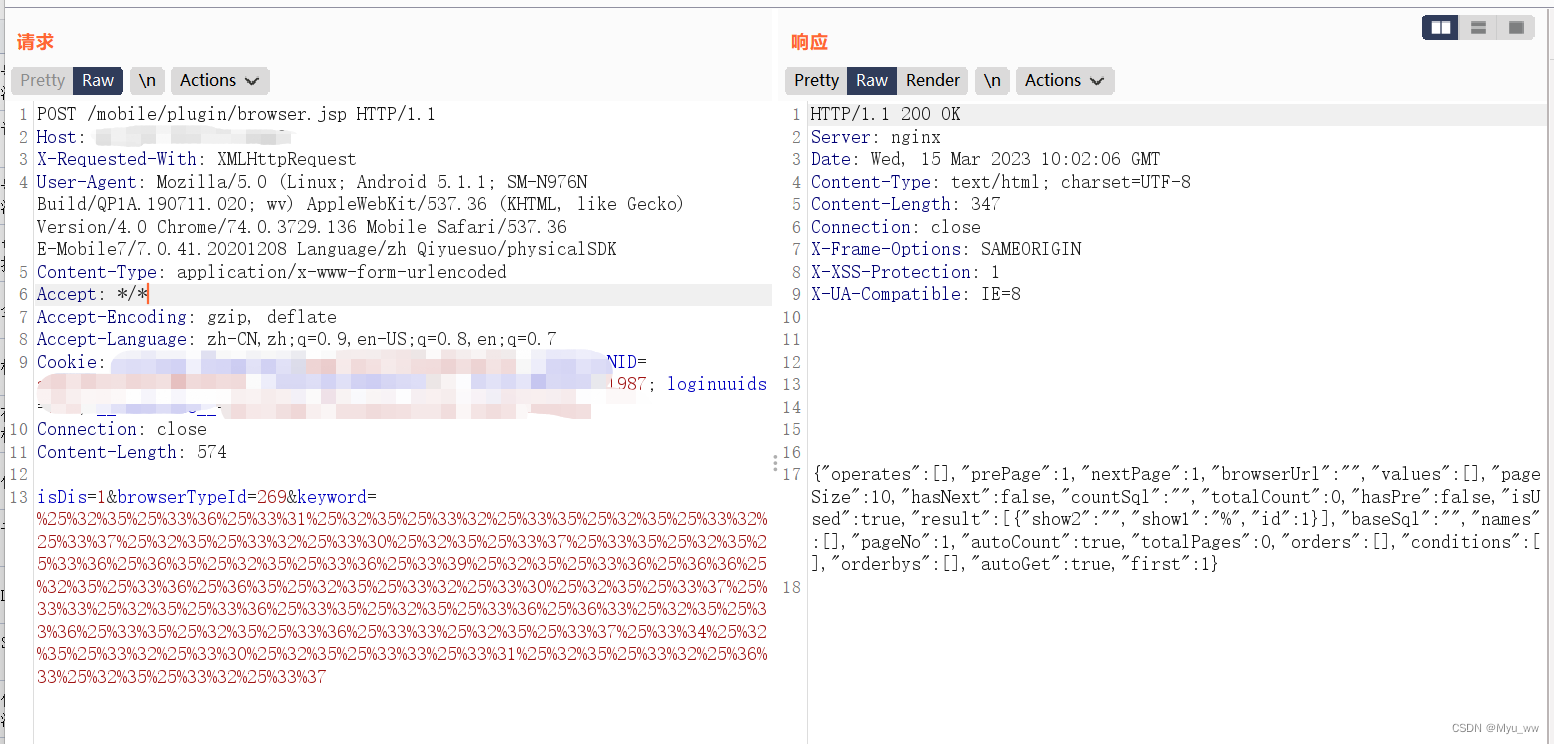Screen dimensions: 1554x744
Task: Click the Accept-Encoding gzip, deflate line
Action: (187, 317)
